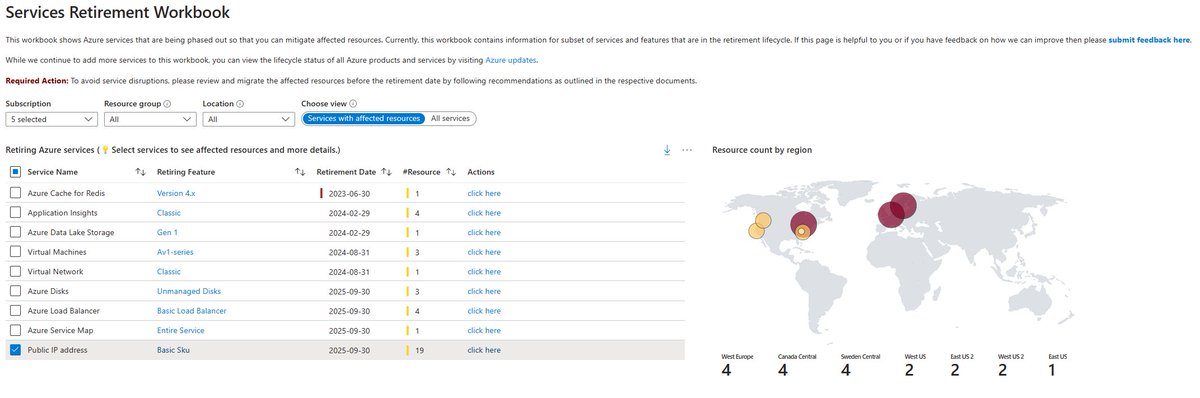Open Classic link for Application Insights
Screen dimensions: 1200x398
pos(169,213)
